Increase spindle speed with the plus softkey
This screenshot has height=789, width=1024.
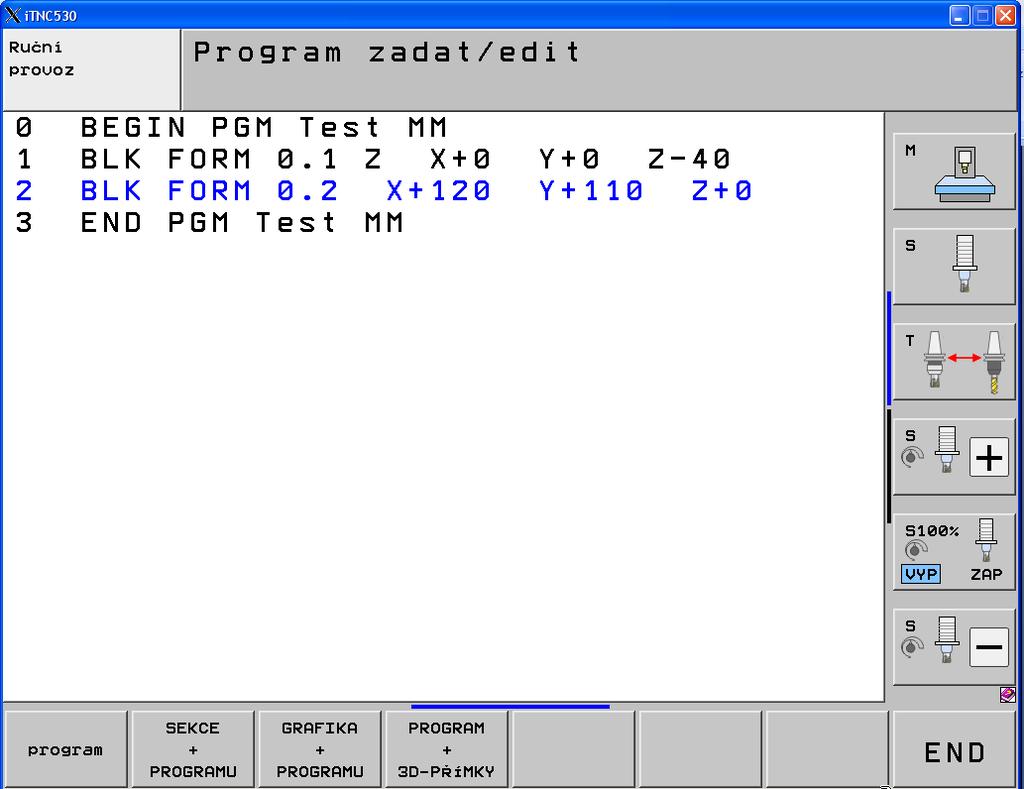click(x=954, y=457)
